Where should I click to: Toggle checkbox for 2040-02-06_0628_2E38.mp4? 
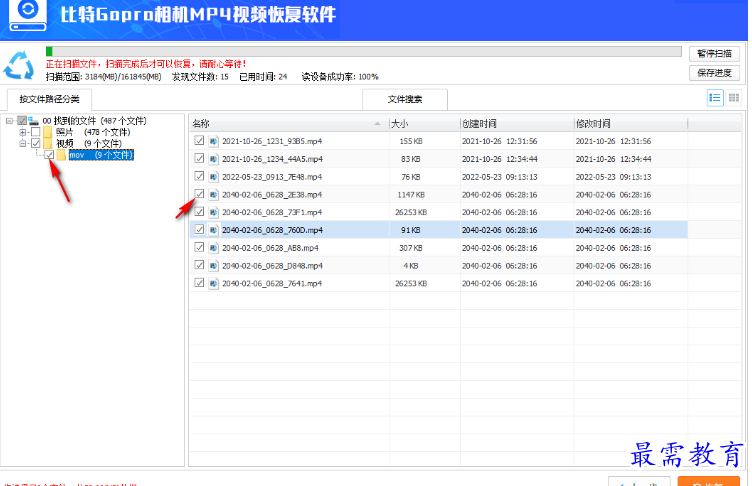pos(200,194)
